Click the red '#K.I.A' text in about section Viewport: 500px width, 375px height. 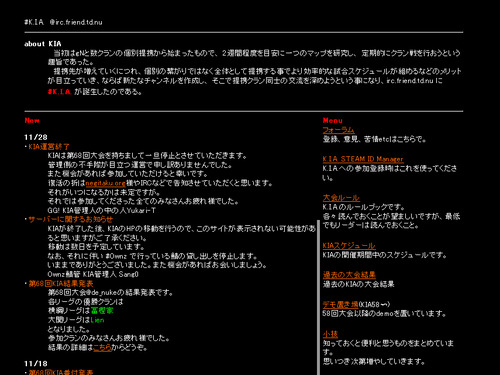(x=59, y=92)
